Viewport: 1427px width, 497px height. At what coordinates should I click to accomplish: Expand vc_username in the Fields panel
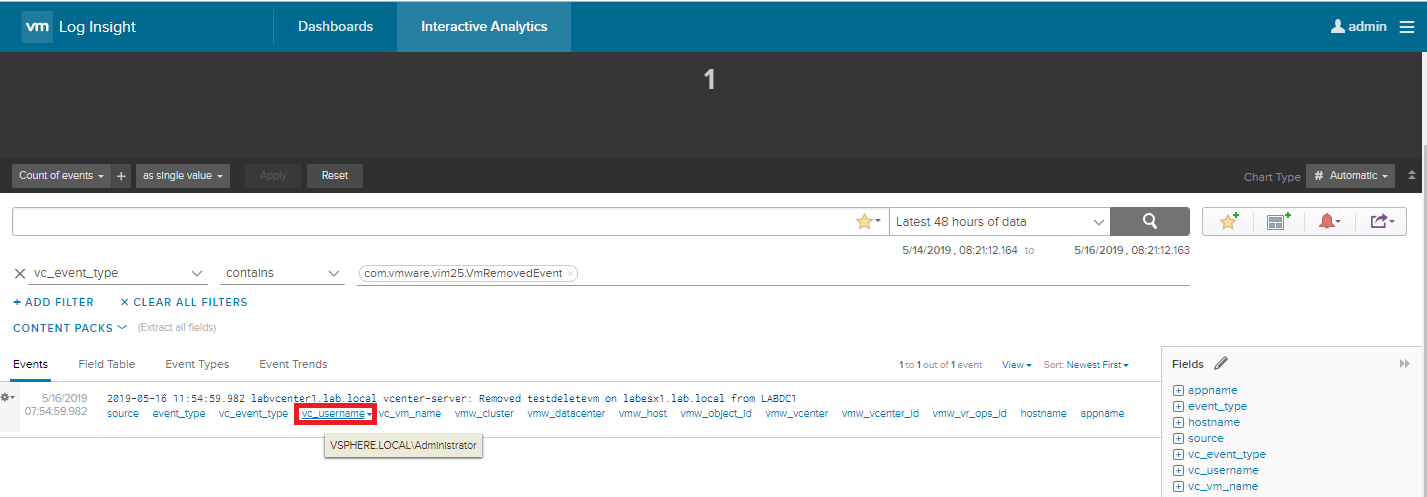1179,470
